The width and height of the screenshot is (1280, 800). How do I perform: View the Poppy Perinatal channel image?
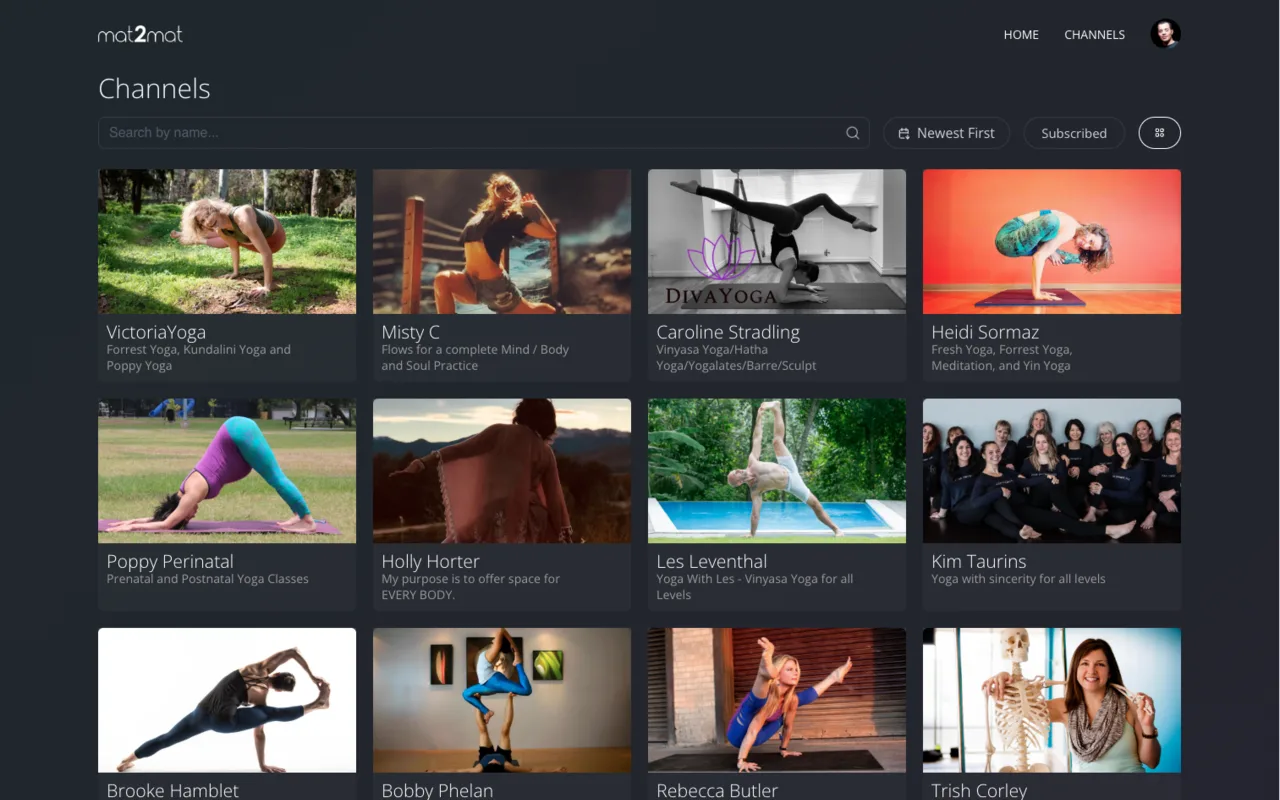tap(227, 471)
